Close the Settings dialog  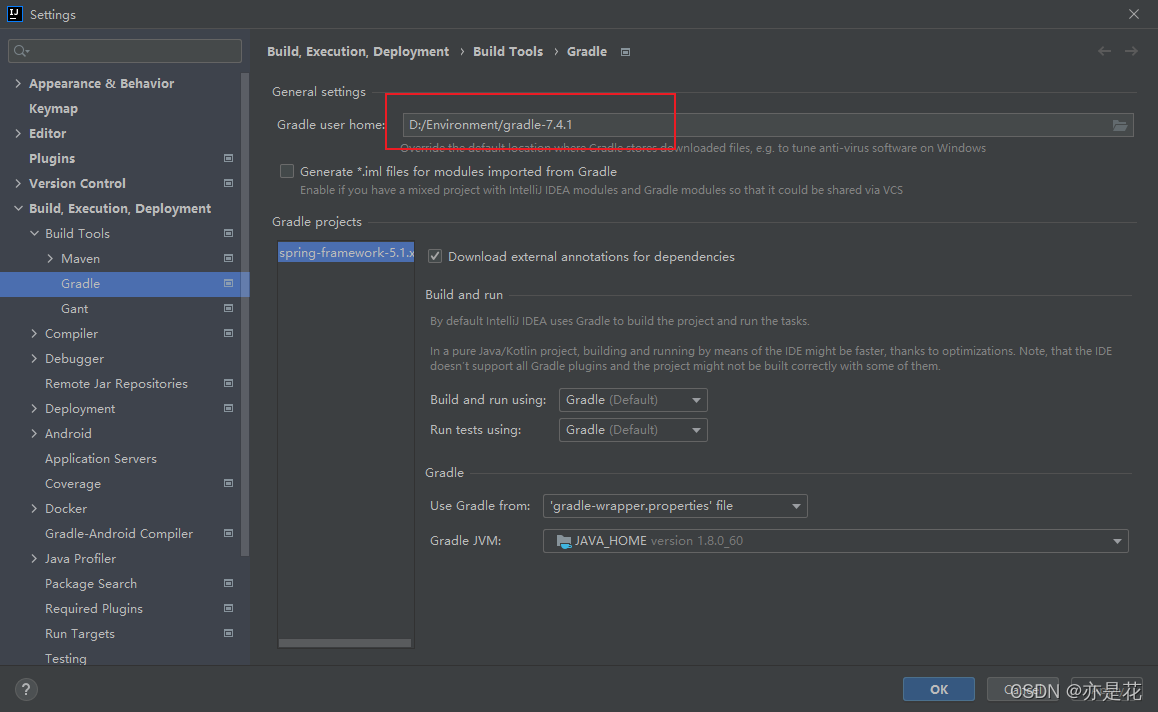(x=1134, y=14)
